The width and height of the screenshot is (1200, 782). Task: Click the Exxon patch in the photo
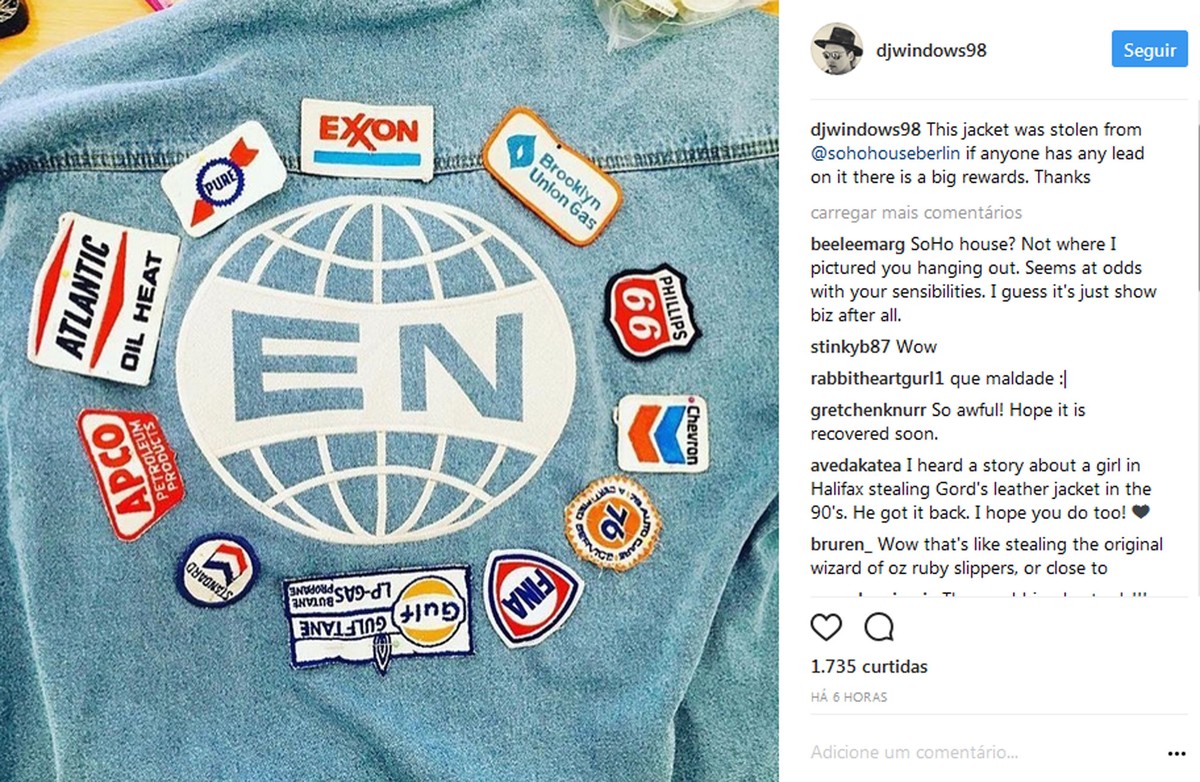pos(368,137)
